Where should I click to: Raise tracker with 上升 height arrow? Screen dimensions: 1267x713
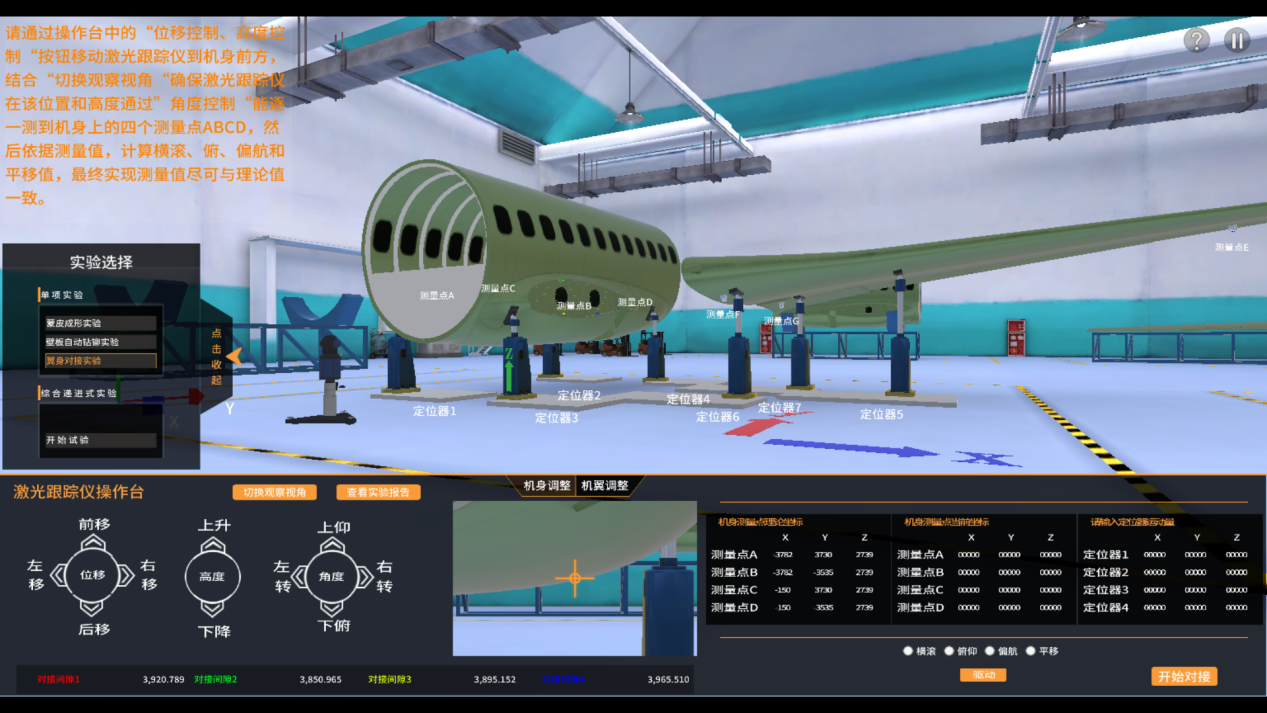click(212, 546)
